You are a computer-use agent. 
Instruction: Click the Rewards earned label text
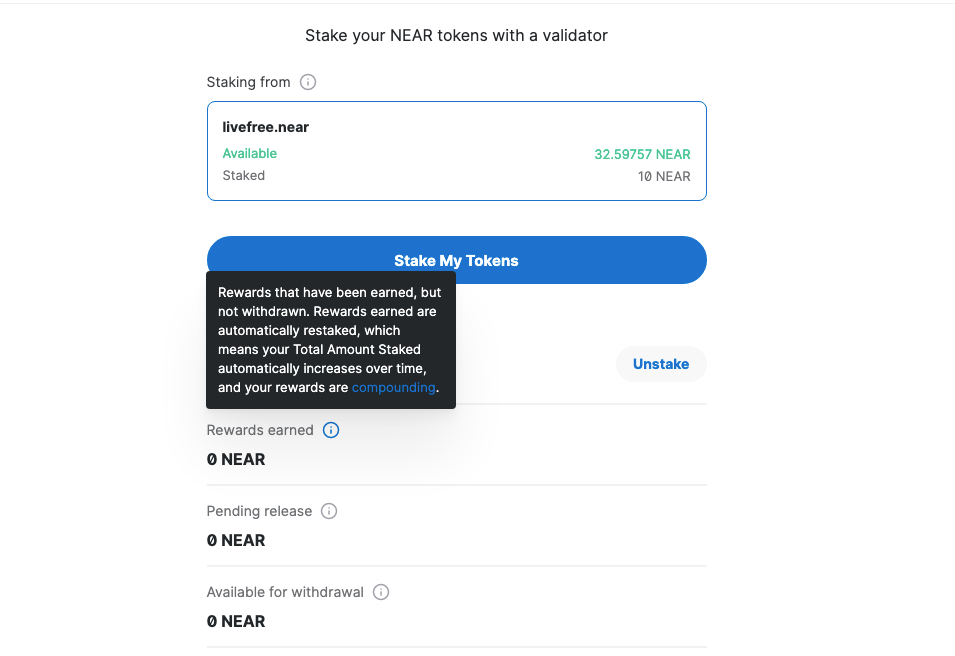click(x=260, y=430)
